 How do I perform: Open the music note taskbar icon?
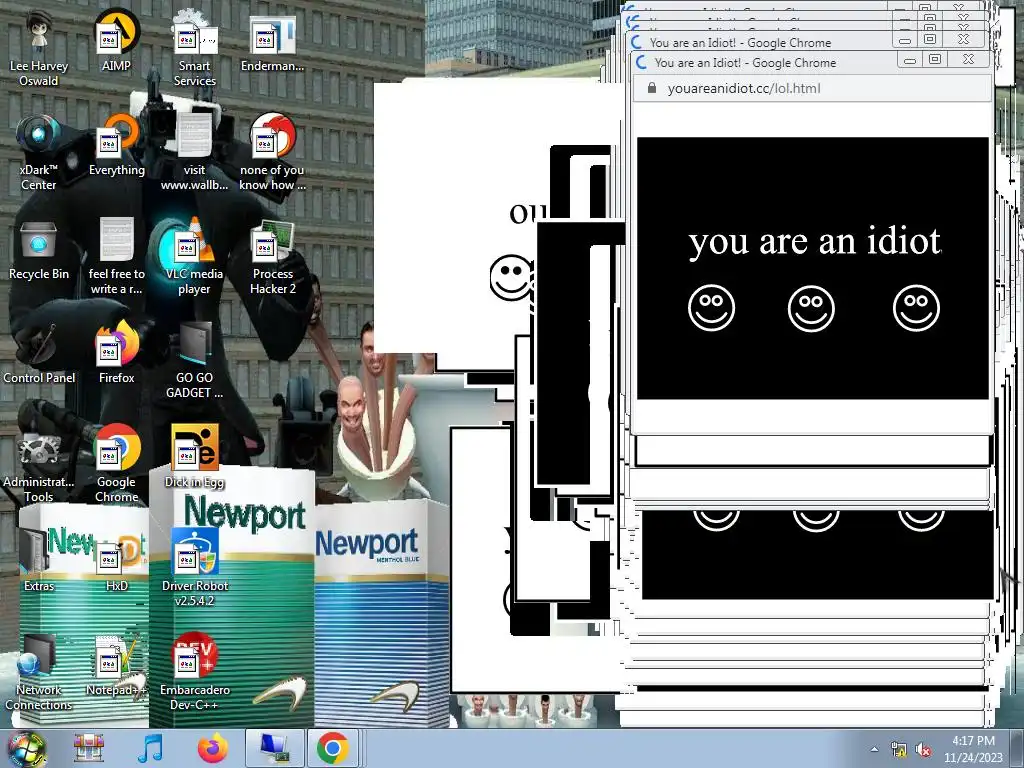(150, 748)
